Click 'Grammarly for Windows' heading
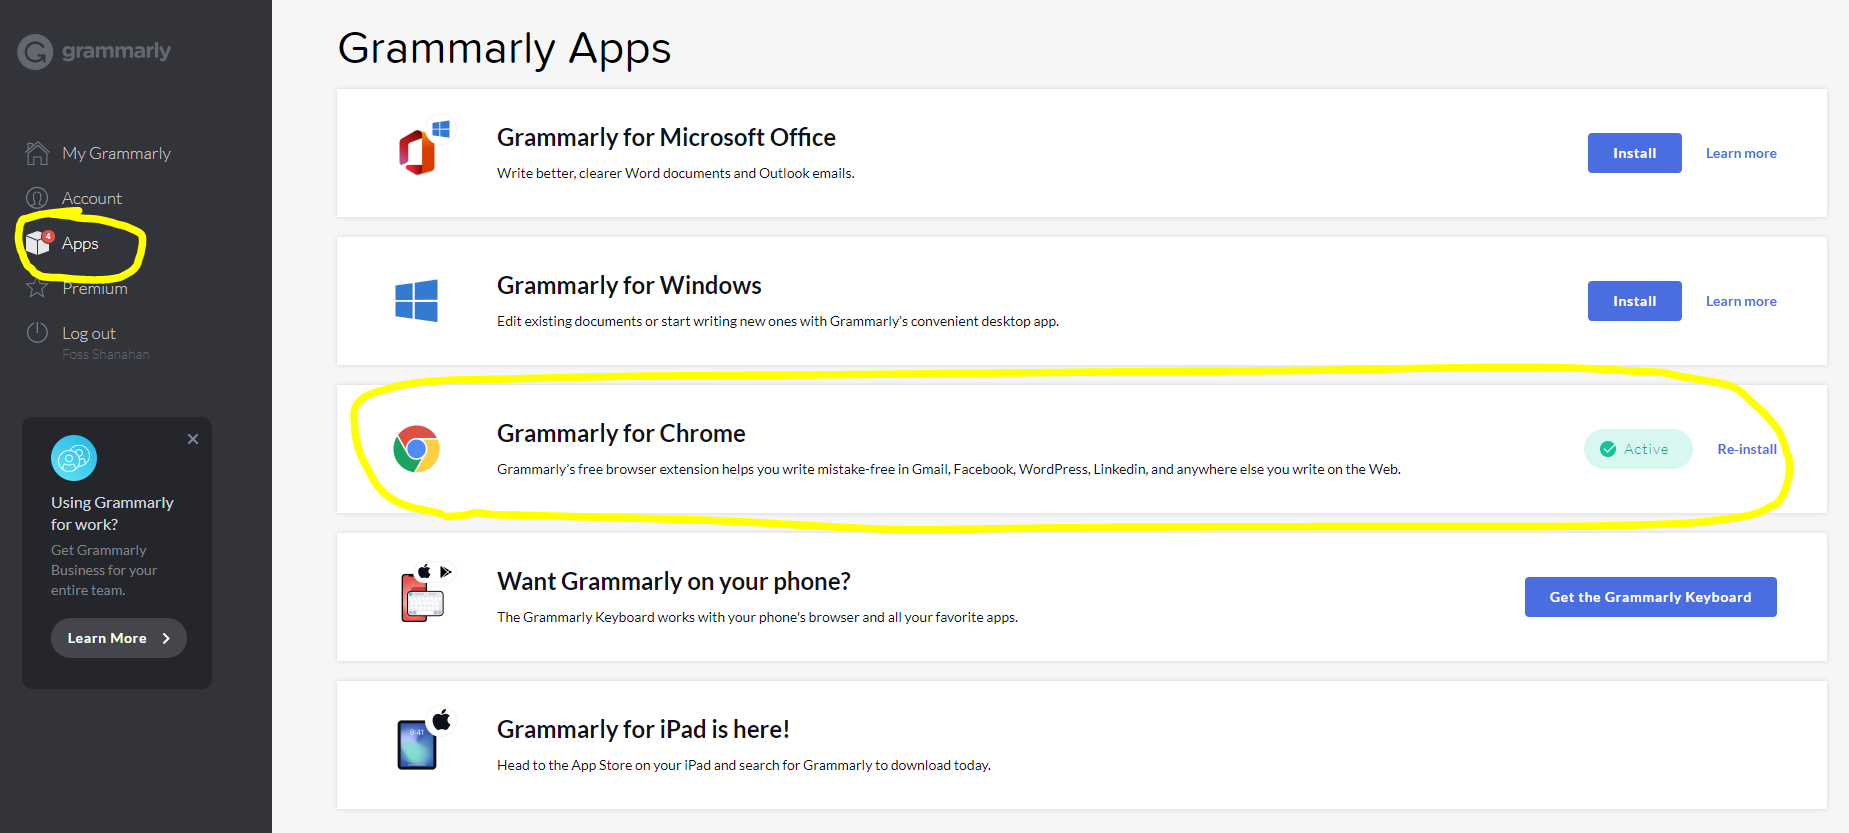1849x833 pixels. 629,285
